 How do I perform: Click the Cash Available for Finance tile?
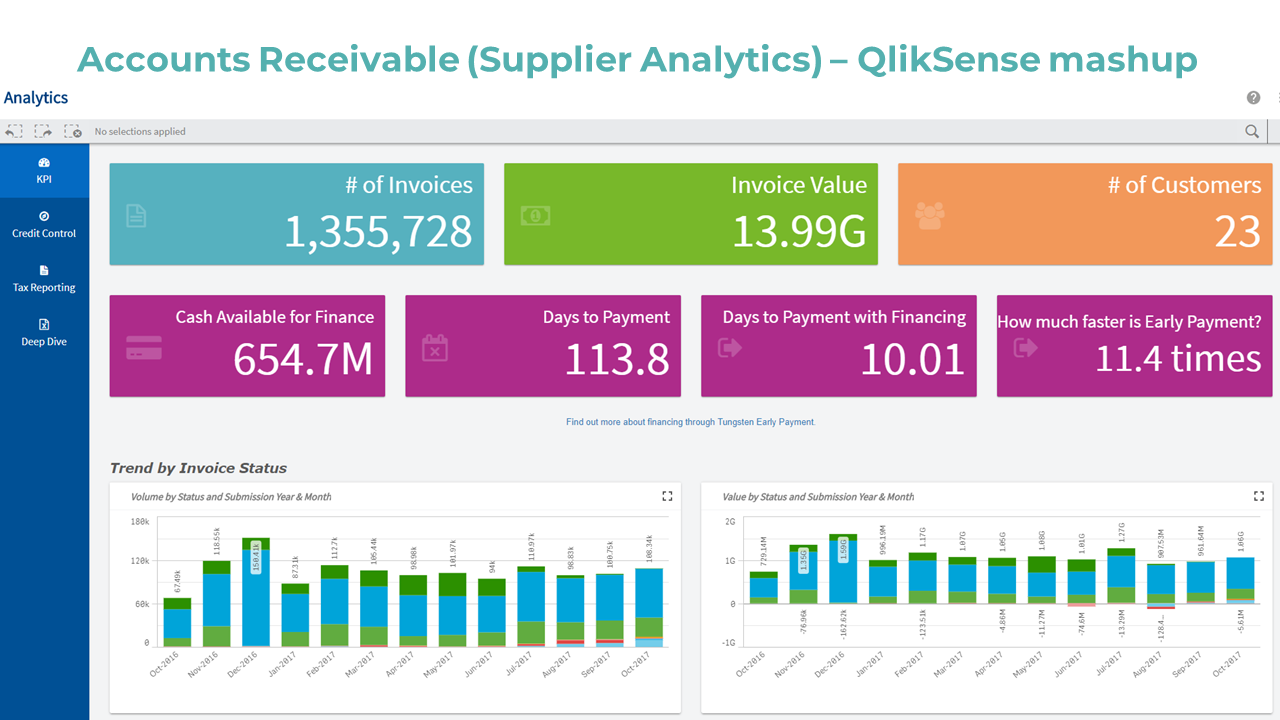[247, 345]
